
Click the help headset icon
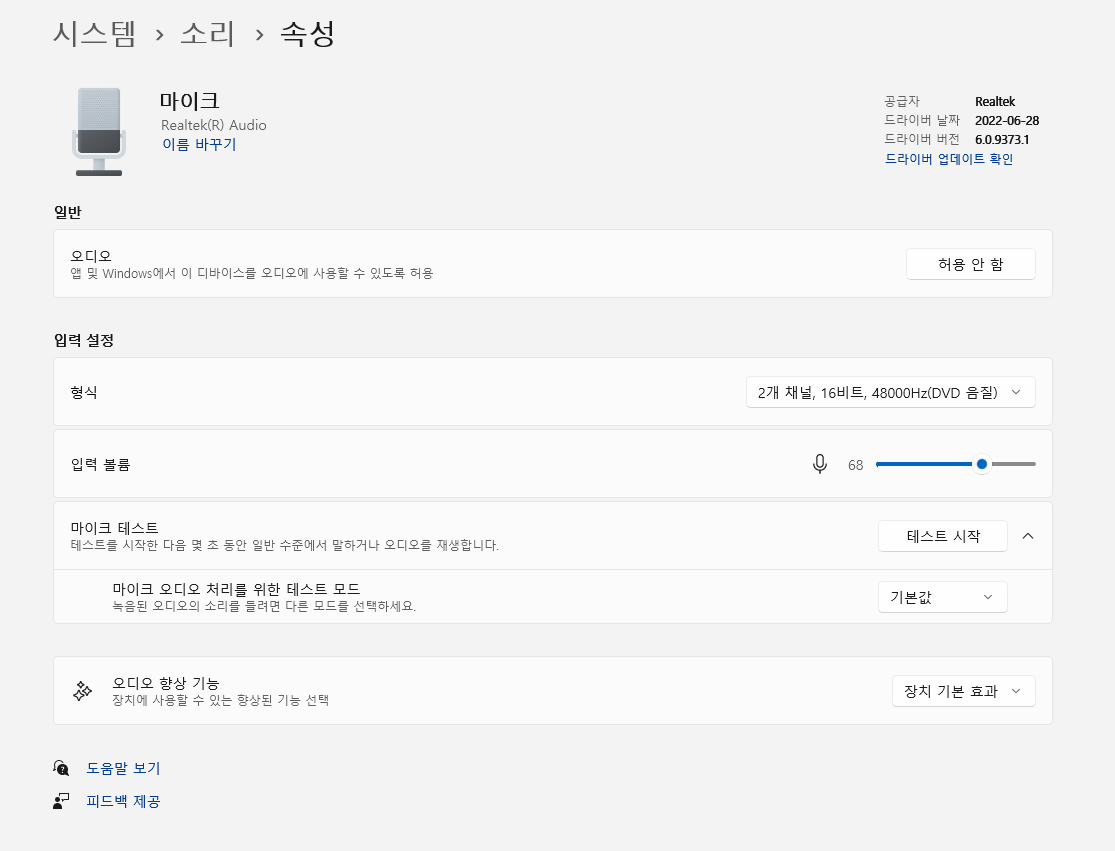pyautogui.click(x=61, y=768)
